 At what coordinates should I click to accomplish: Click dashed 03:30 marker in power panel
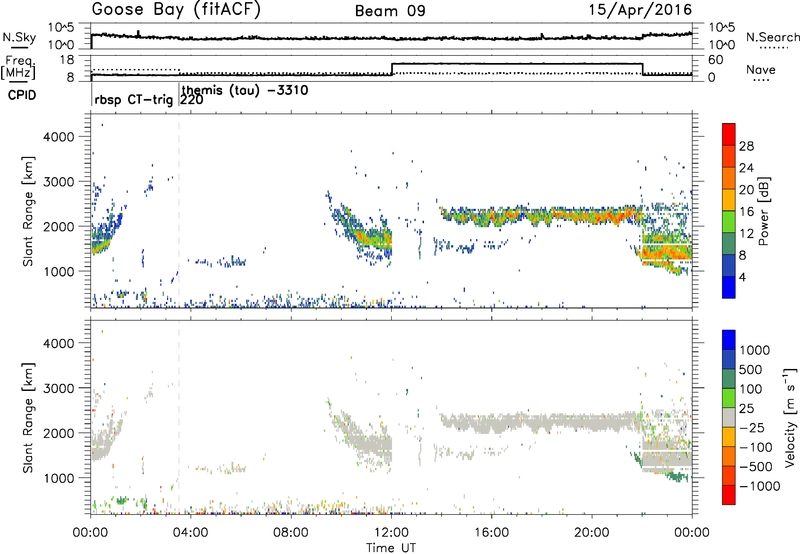click(179, 211)
